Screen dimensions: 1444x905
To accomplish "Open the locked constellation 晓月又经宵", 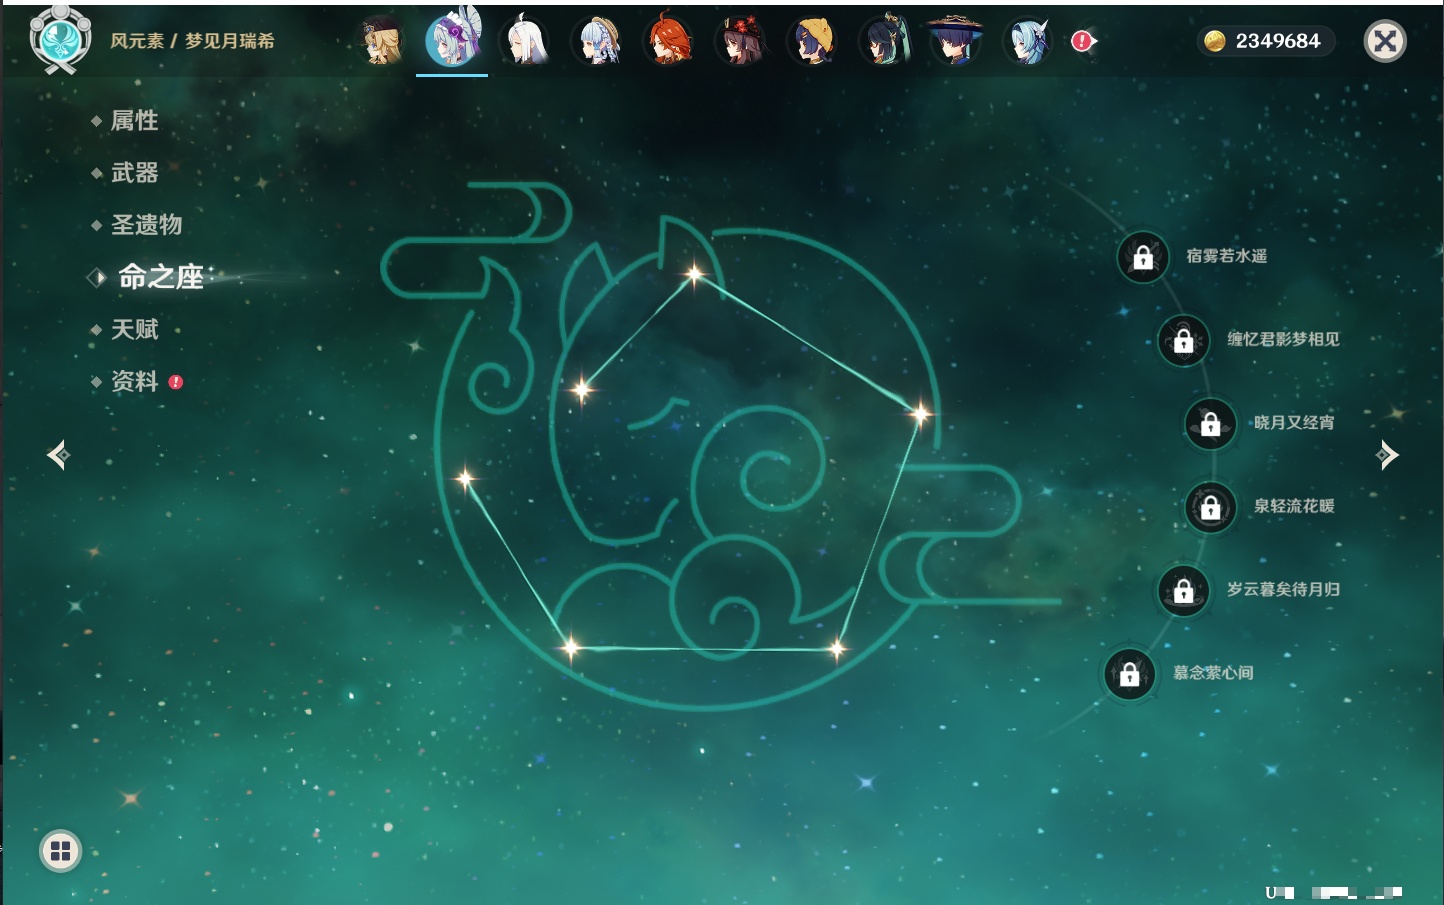I will pyautogui.click(x=1211, y=423).
